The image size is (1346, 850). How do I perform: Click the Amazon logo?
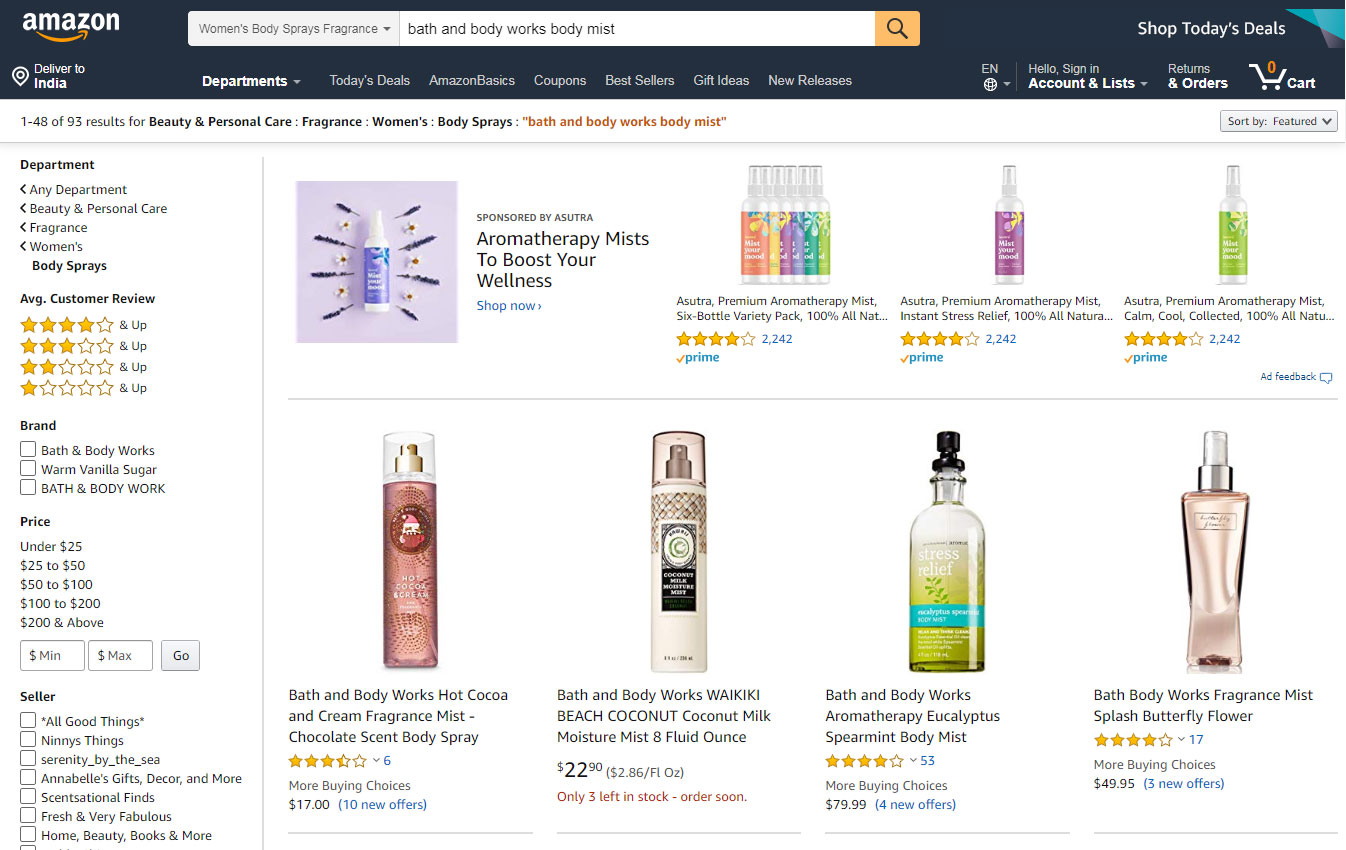(70, 27)
